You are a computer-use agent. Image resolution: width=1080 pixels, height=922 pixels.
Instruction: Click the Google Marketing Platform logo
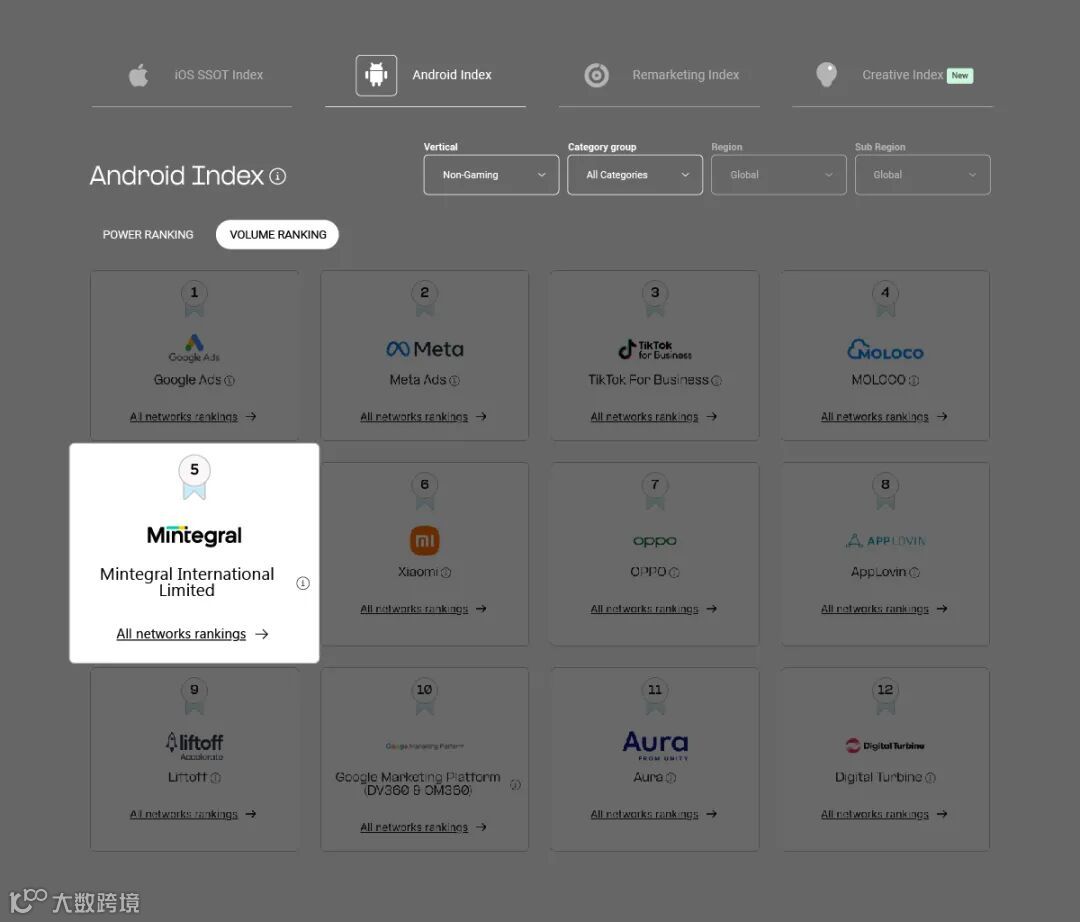pyautogui.click(x=425, y=746)
